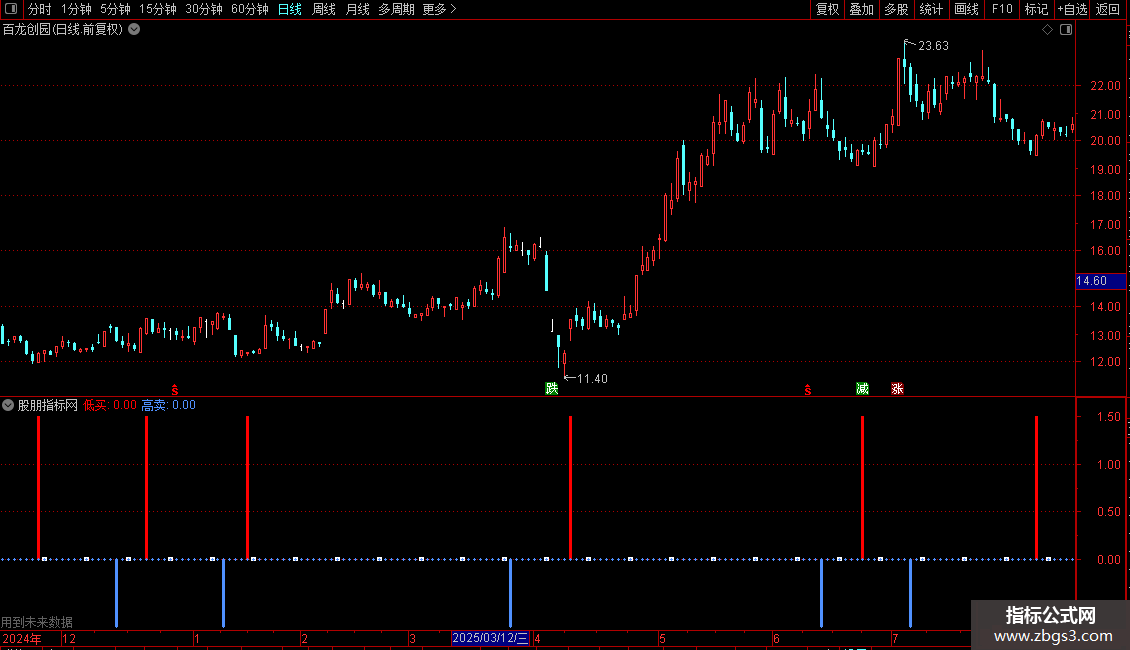Toggle the side panel icon in chart corner
The height and width of the screenshot is (650, 1130).
1066,30
